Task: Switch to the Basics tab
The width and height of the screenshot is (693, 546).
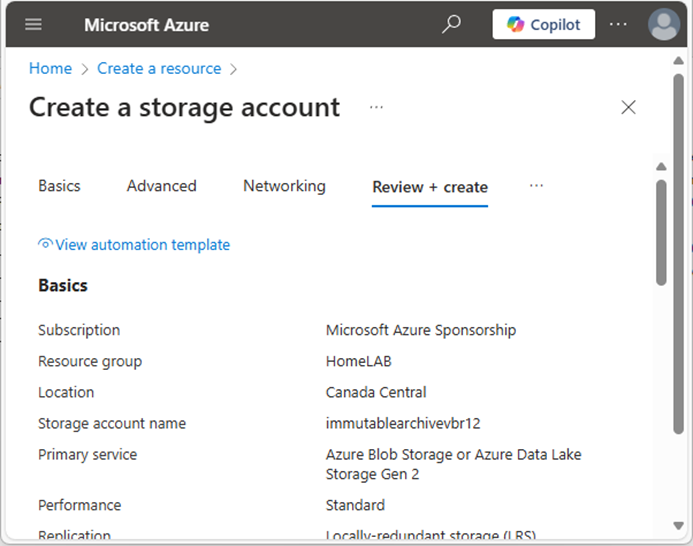Action: click(x=59, y=186)
